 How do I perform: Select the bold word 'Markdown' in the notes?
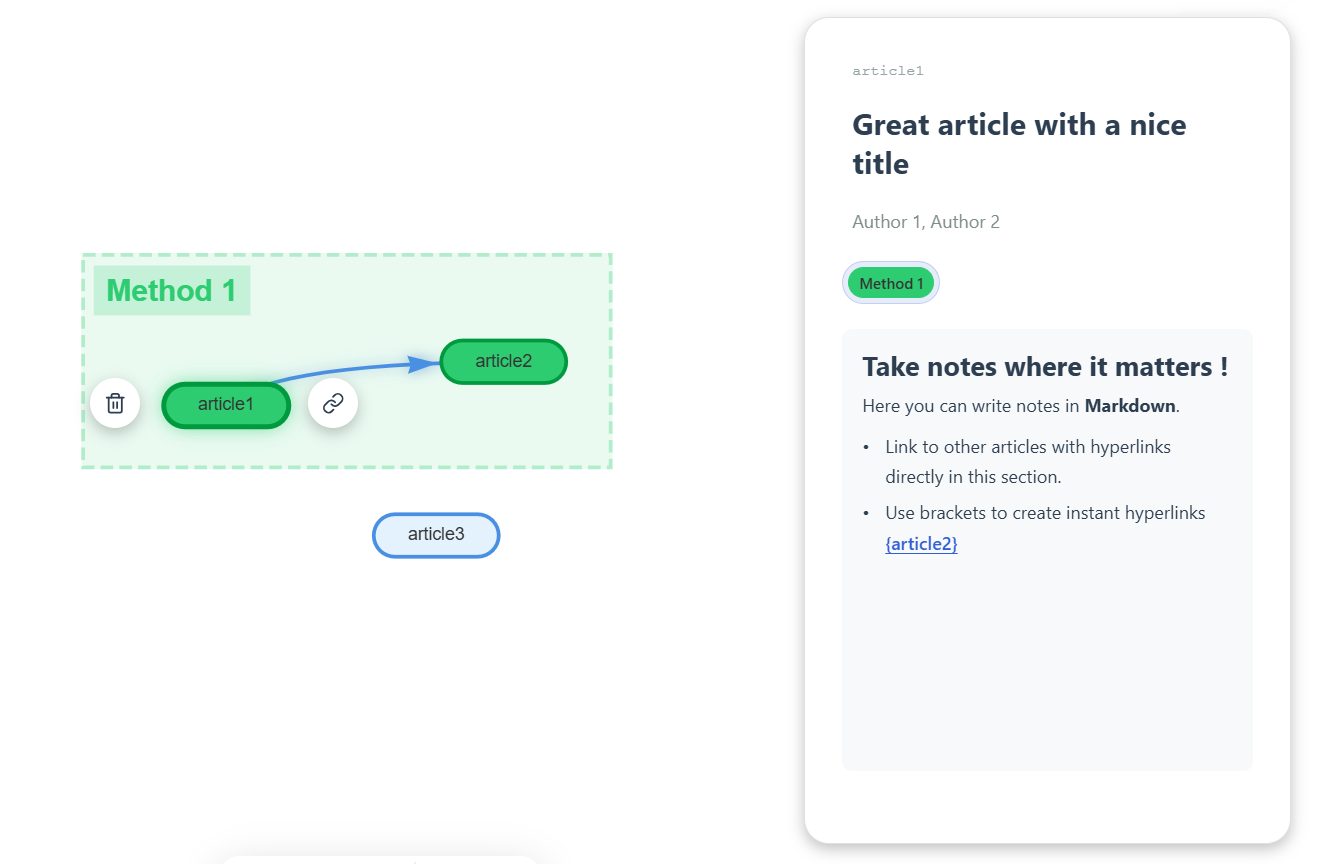click(1128, 405)
